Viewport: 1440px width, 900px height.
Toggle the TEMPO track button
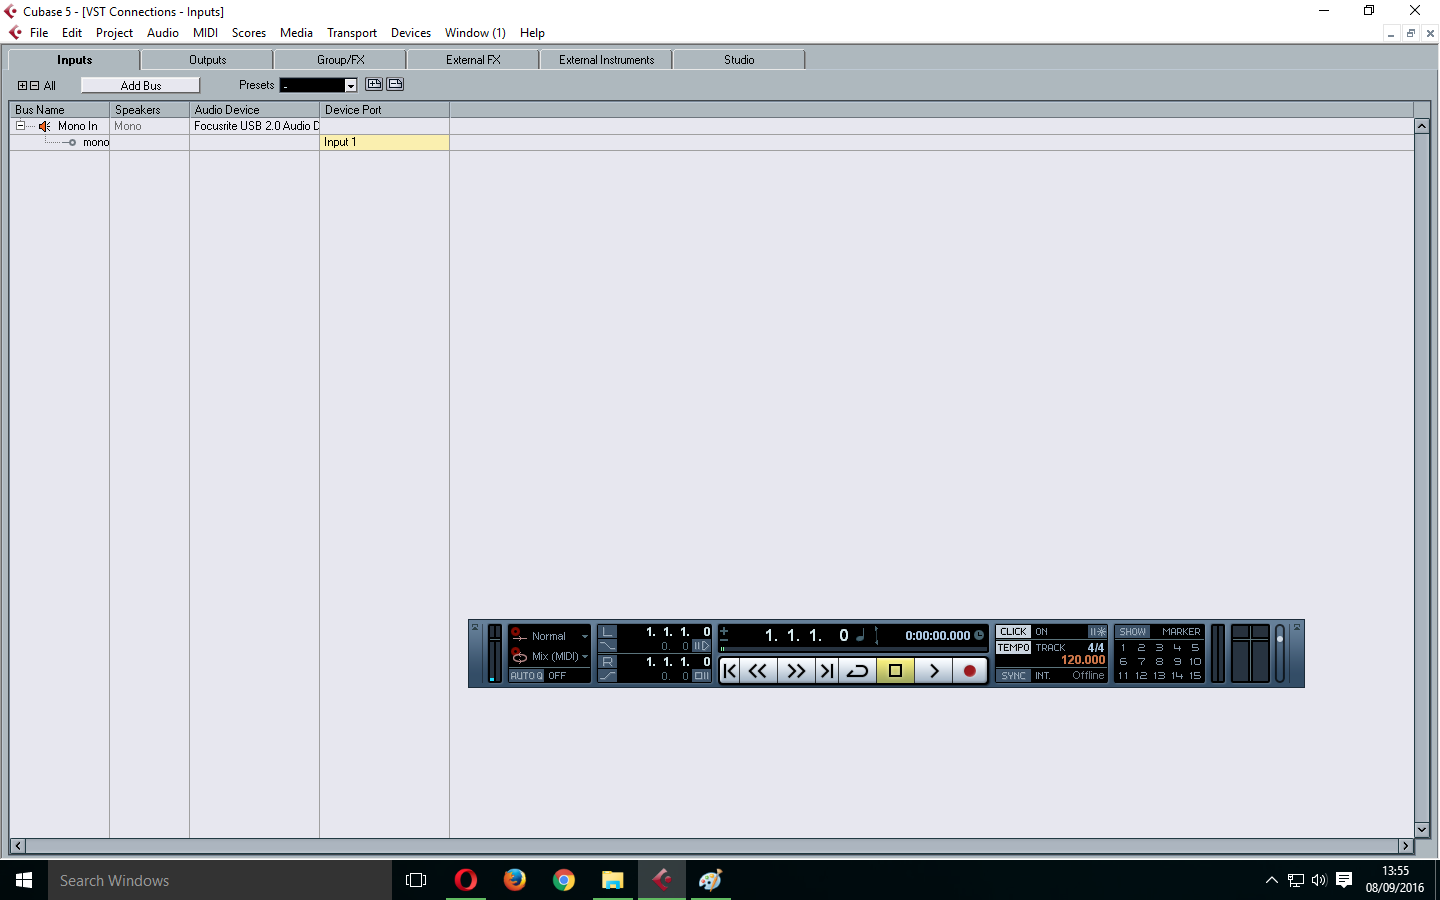point(1013,648)
